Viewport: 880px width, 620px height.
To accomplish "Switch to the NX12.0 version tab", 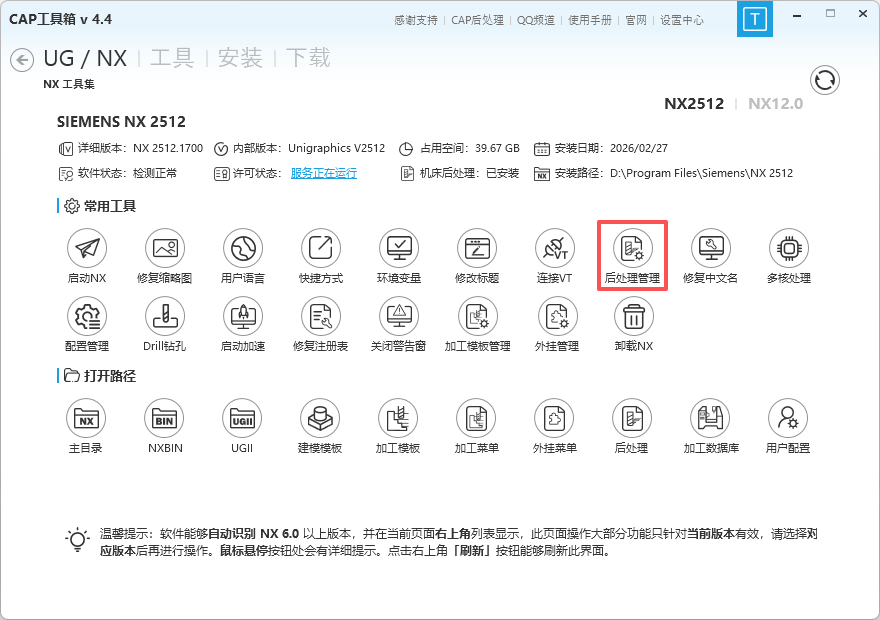I will [x=776, y=104].
